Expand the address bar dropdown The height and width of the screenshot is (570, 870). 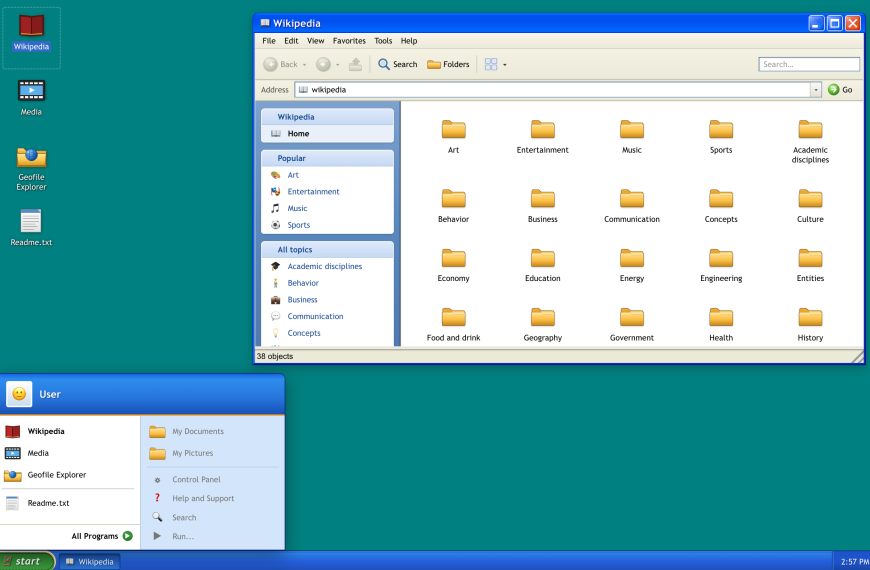click(x=816, y=89)
